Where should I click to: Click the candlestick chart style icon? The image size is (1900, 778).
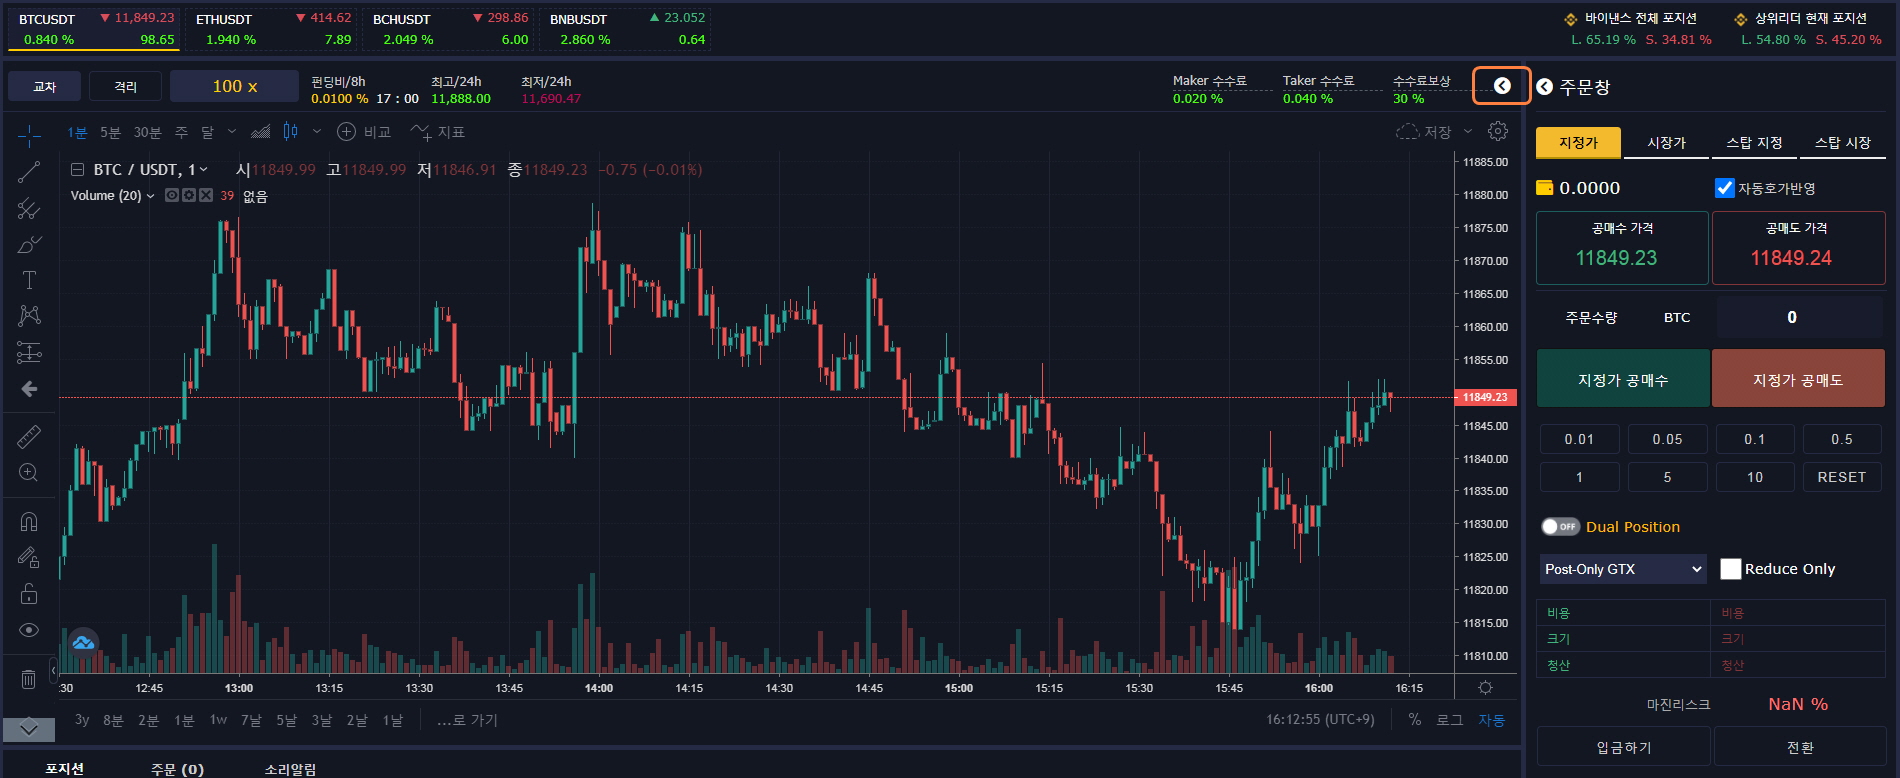290,132
